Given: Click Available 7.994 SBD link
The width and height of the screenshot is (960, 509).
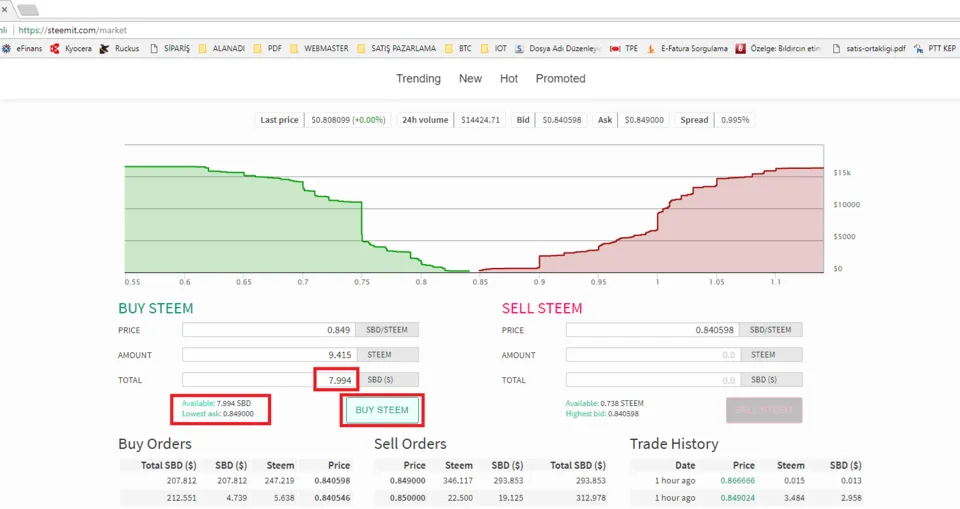Looking at the screenshot, I should pyautogui.click(x=216, y=404).
